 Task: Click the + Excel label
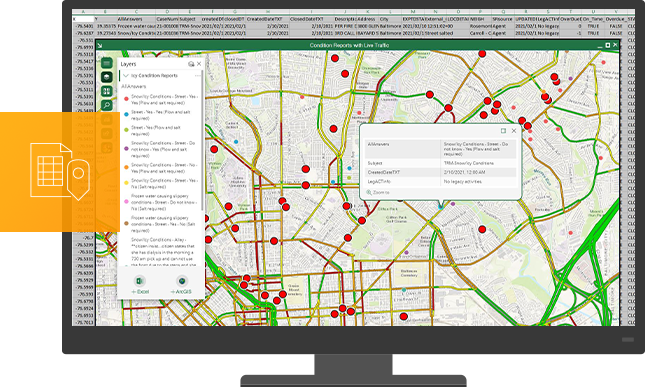tap(140, 292)
